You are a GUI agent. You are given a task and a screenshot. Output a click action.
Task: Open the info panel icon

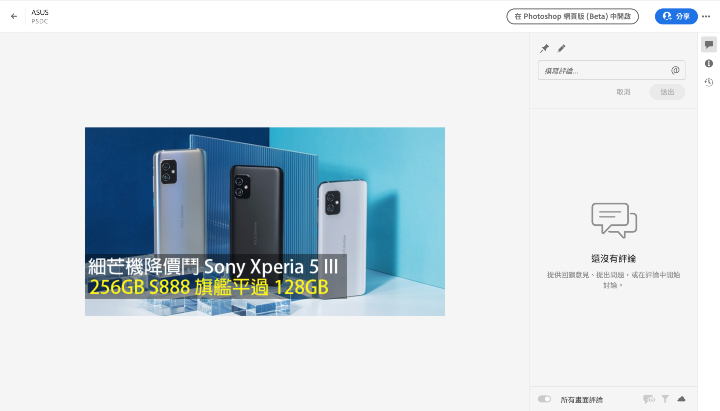click(709, 63)
